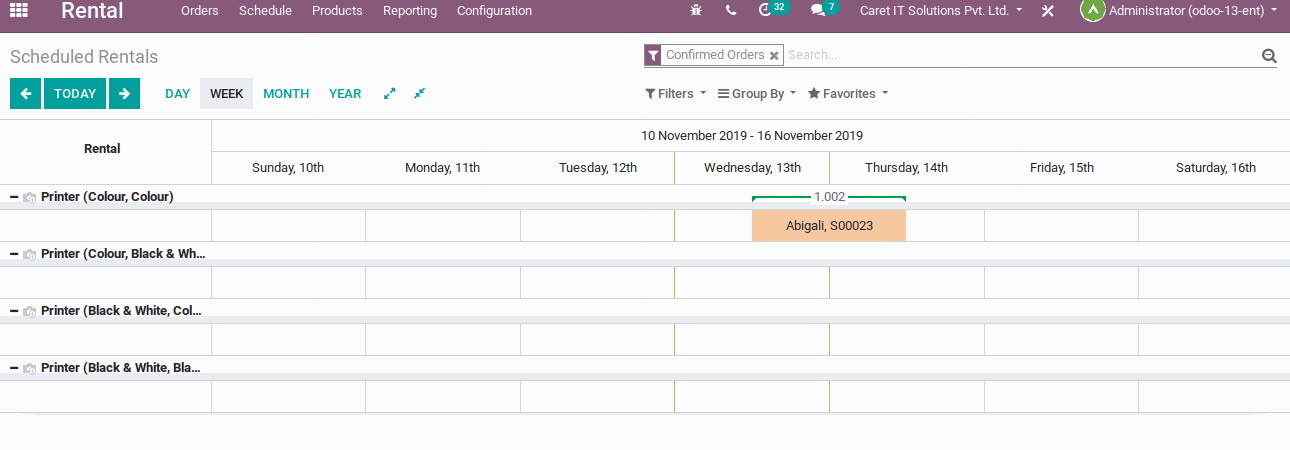Open the messages chat icon
Screen dimensions: 1290x450
tap(818, 11)
